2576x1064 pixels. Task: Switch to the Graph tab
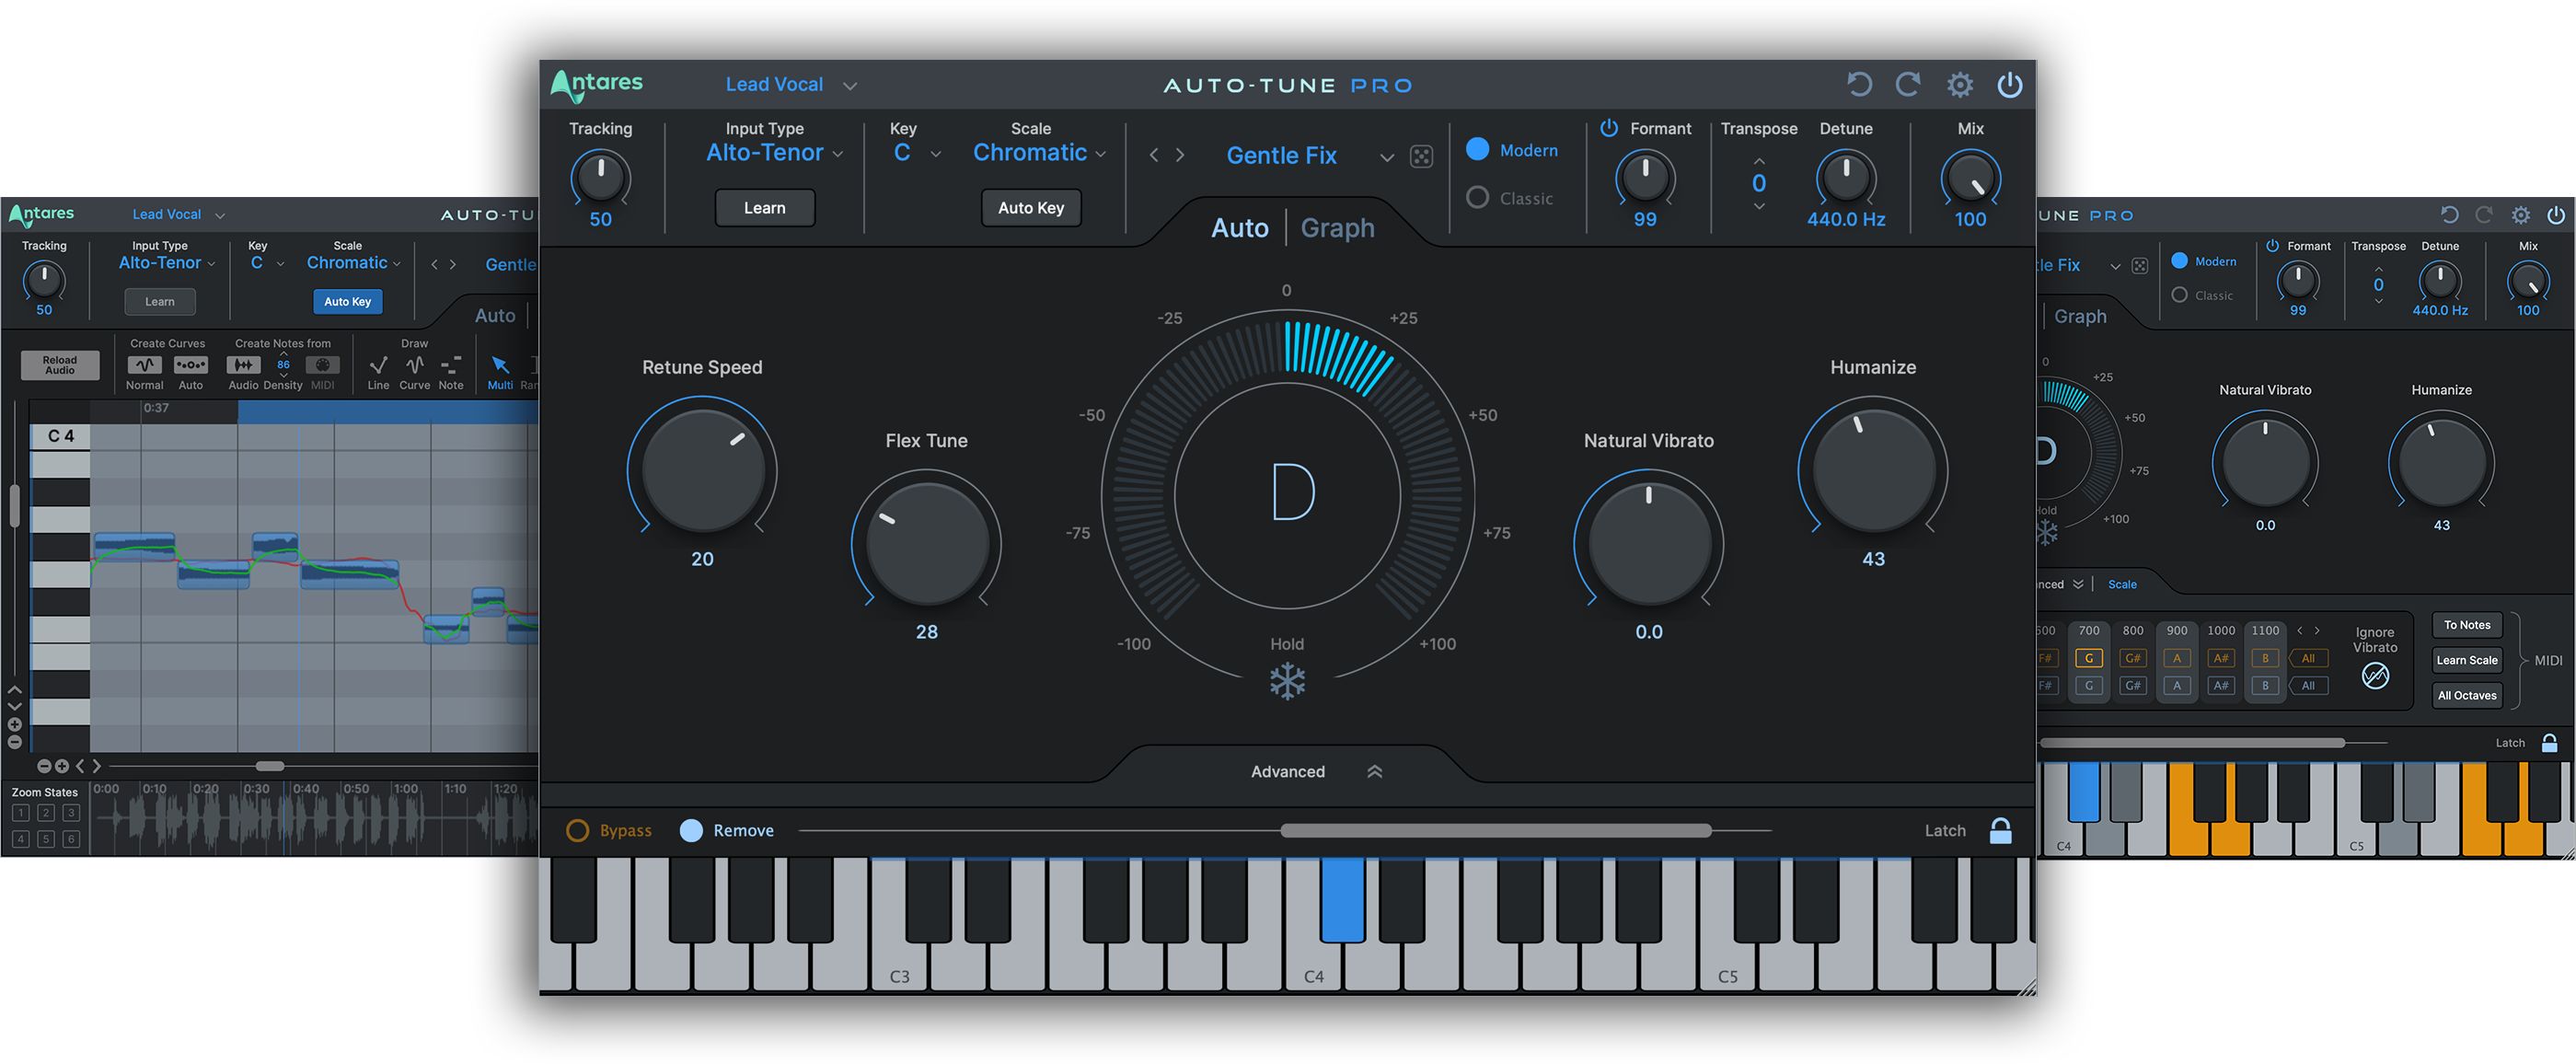[x=1337, y=228]
